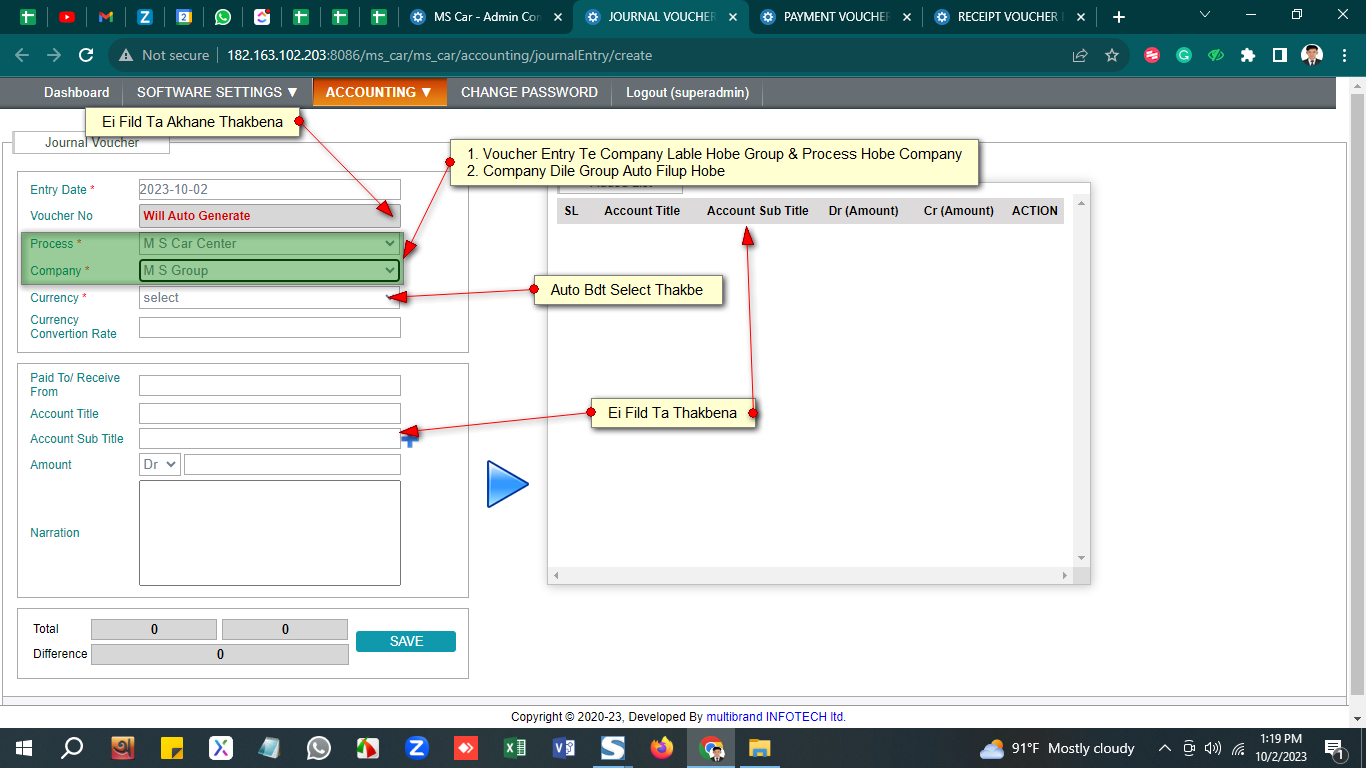The height and width of the screenshot is (768, 1366).
Task: Click the Account Title input field
Action: click(269, 413)
